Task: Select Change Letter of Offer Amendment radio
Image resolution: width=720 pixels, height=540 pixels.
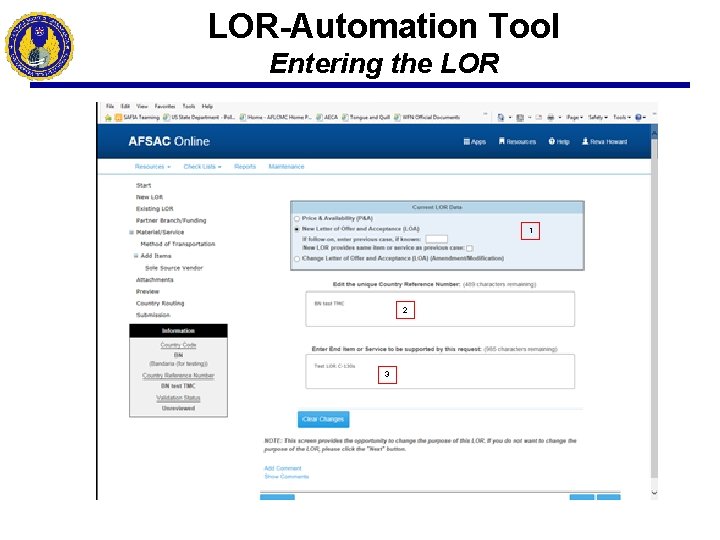Action: pyautogui.click(x=297, y=259)
